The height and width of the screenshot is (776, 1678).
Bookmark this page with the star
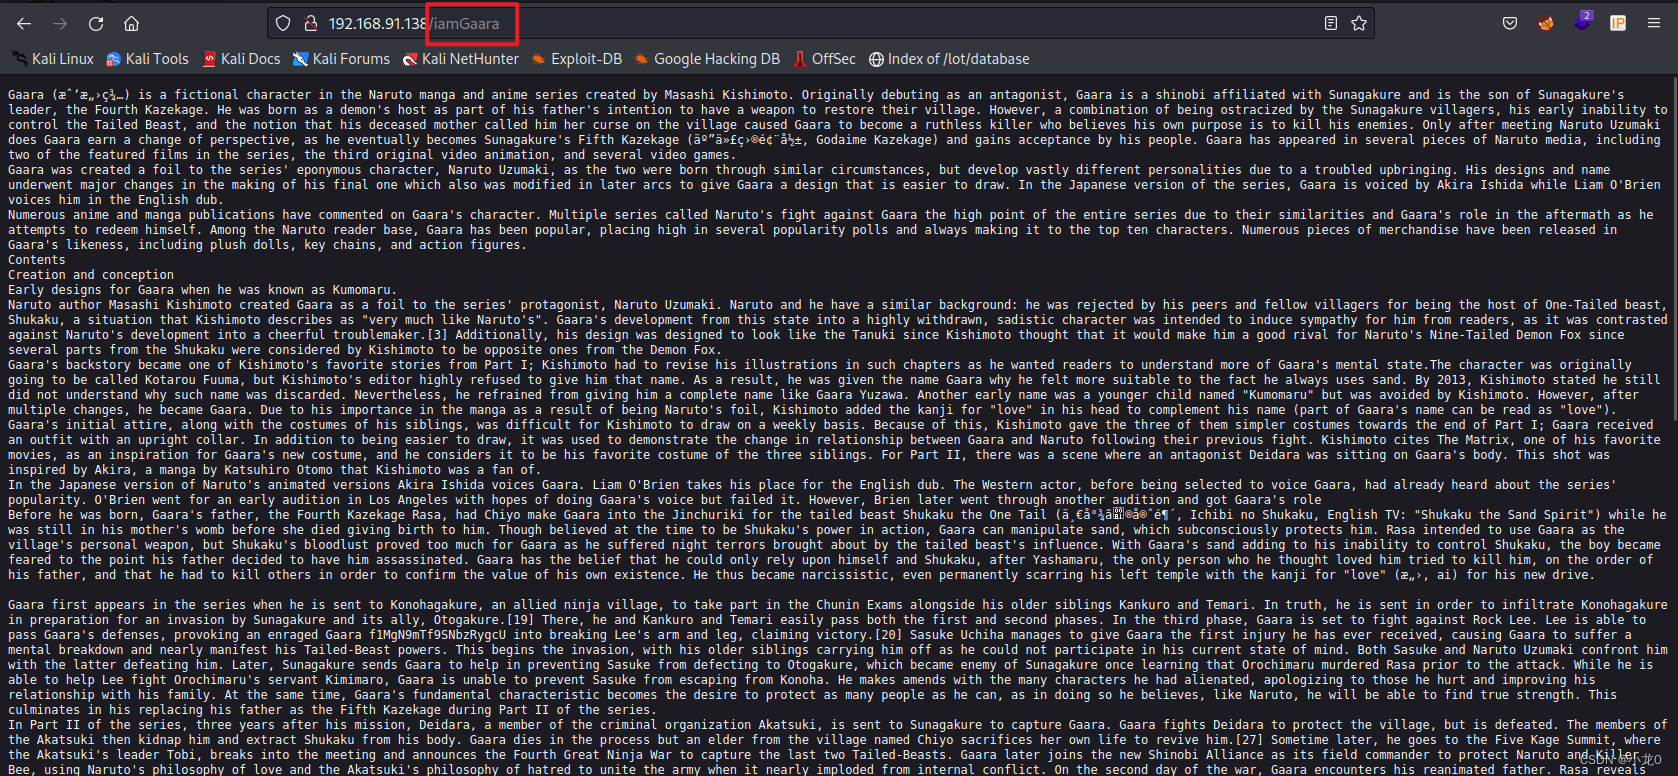pyautogui.click(x=1359, y=23)
